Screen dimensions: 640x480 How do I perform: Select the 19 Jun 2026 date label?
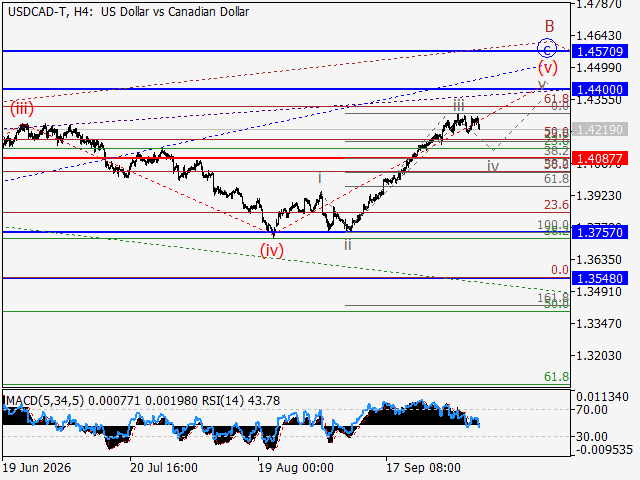tap(37, 468)
